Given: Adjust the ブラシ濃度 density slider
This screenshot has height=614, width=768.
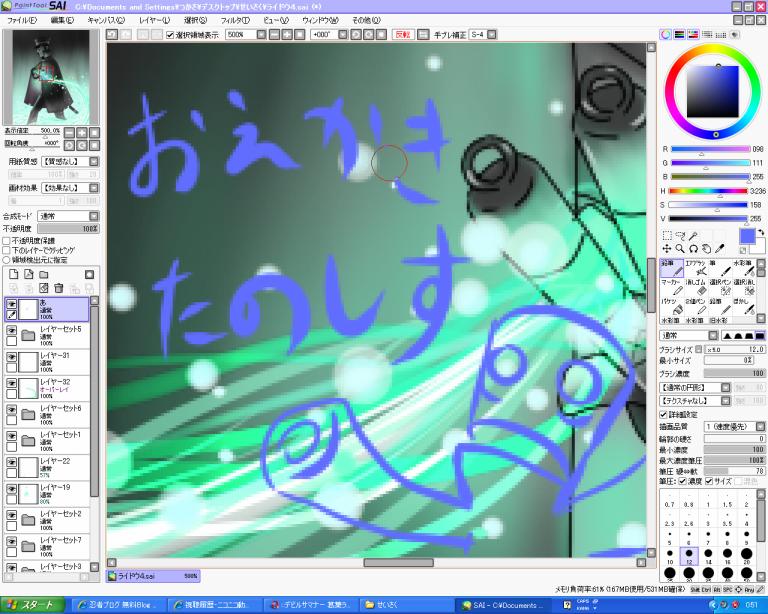Looking at the screenshot, I should point(735,374).
